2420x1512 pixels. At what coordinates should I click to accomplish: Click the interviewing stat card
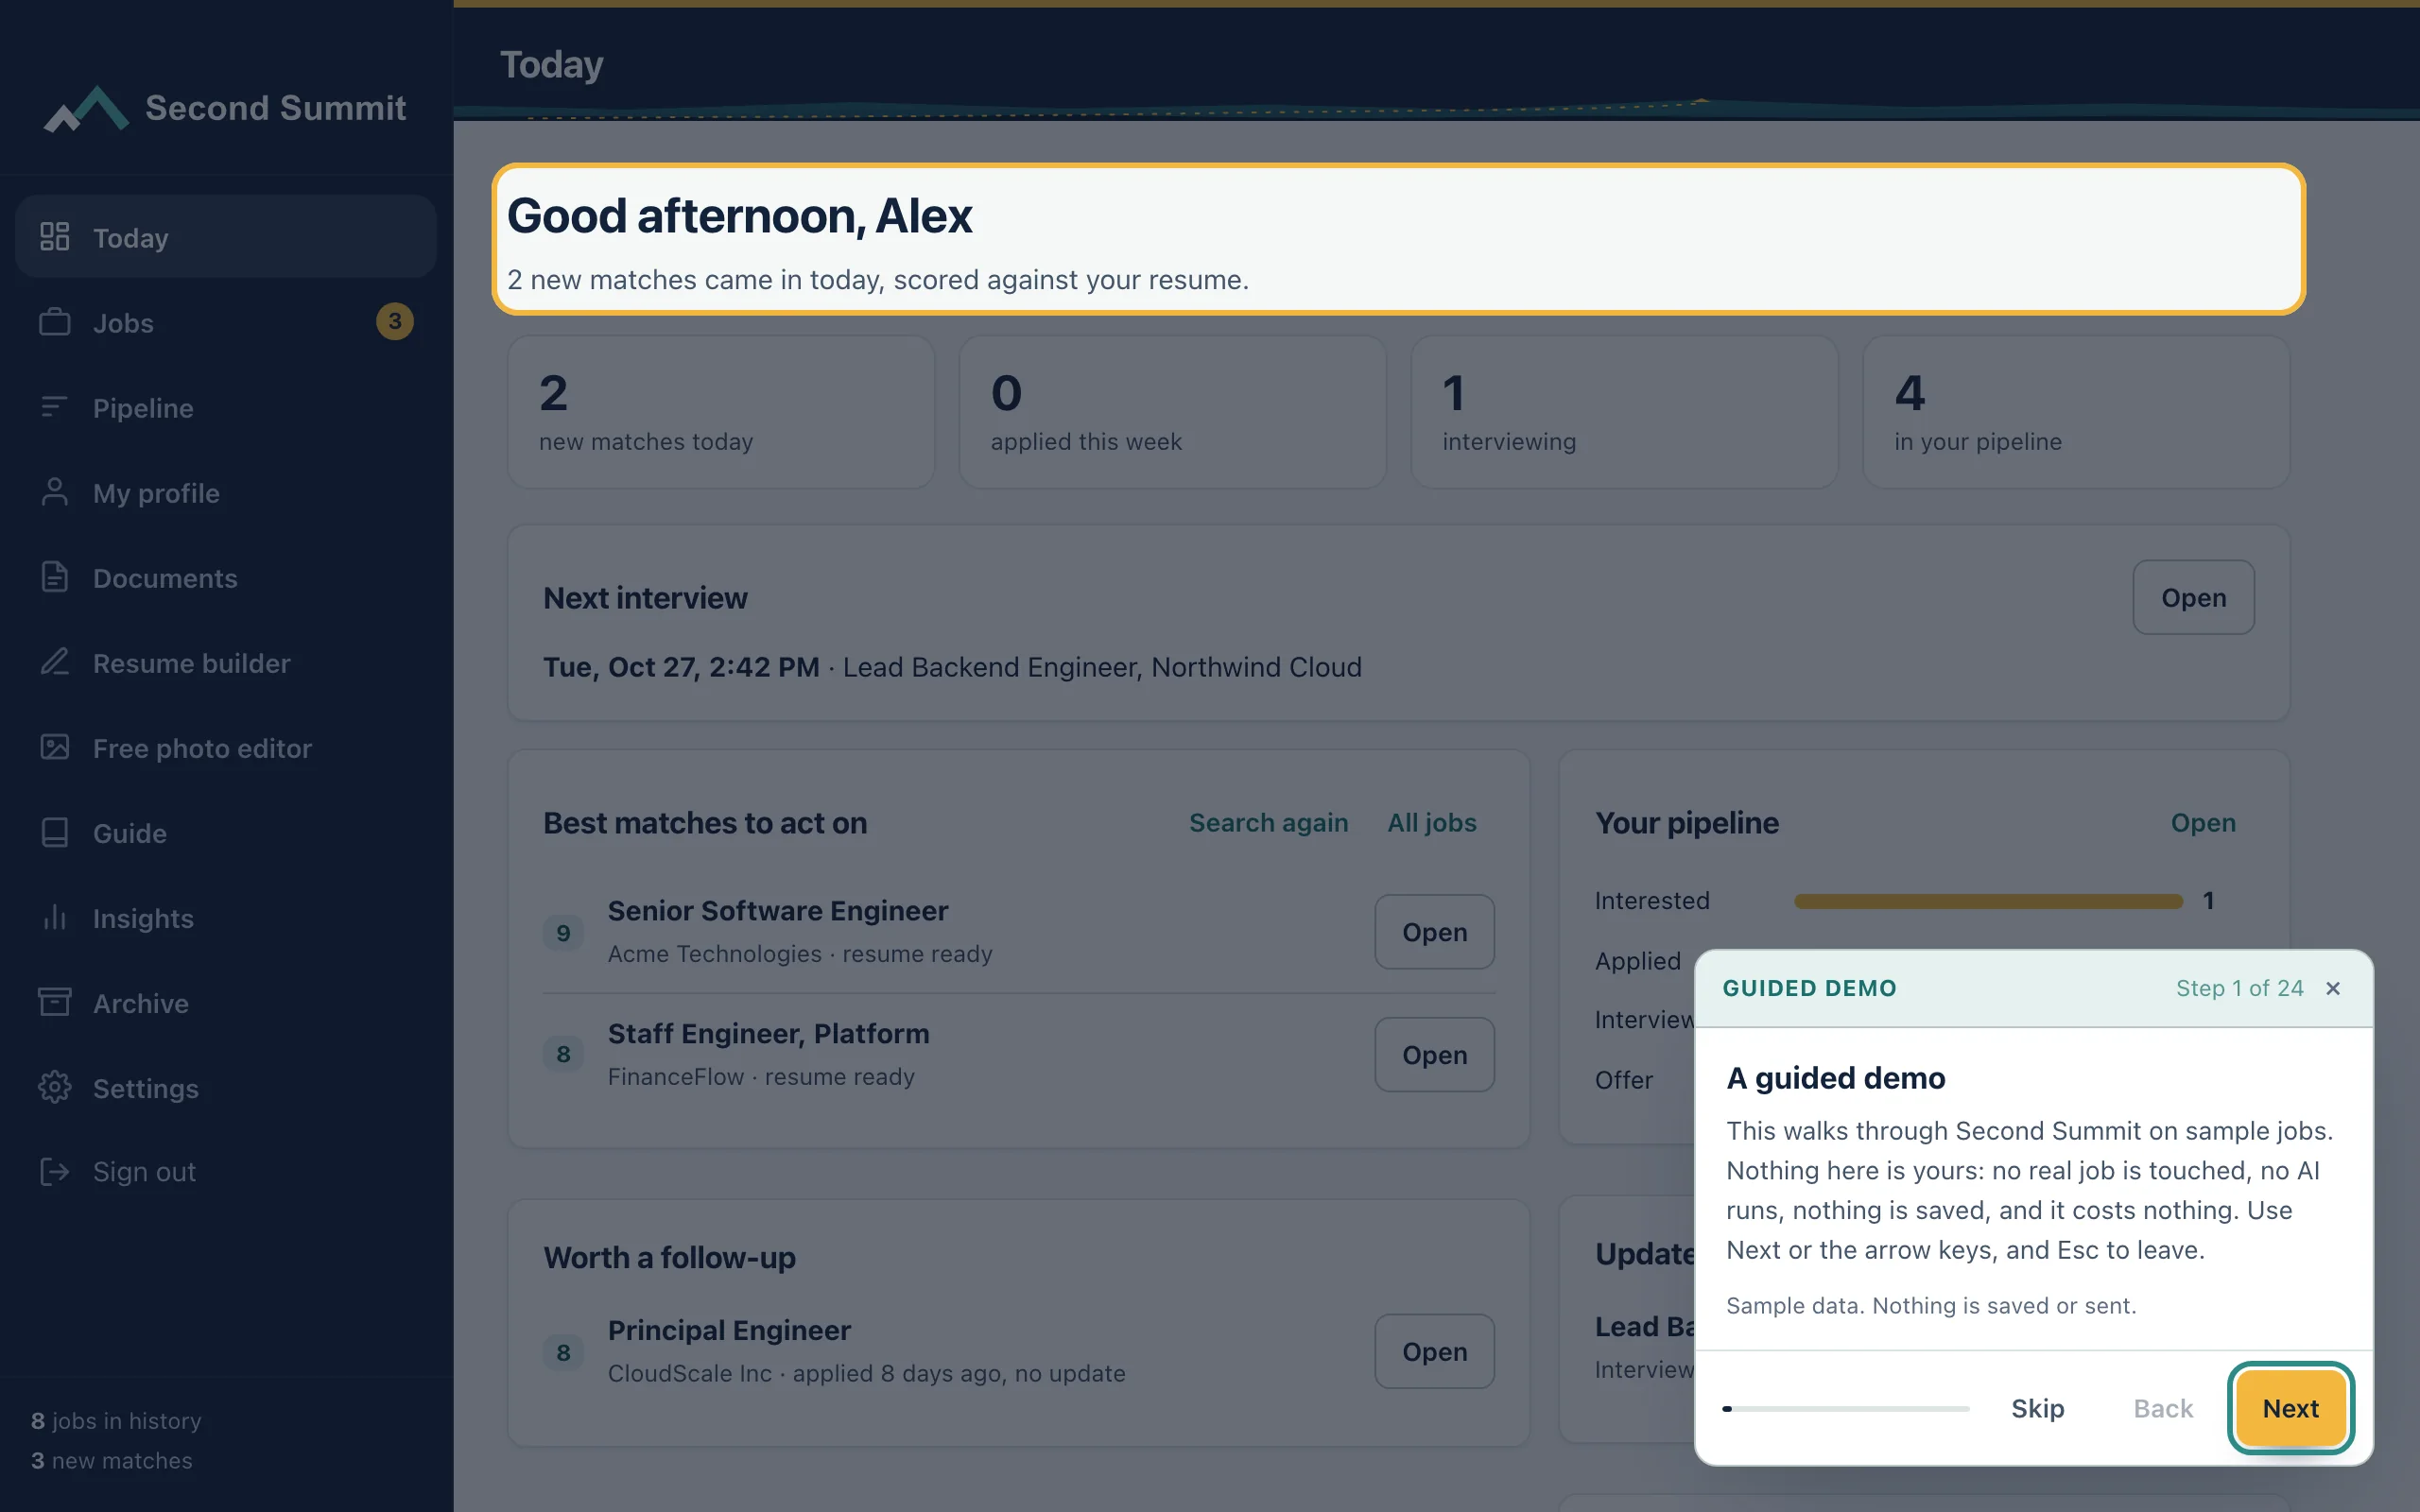coord(1624,412)
